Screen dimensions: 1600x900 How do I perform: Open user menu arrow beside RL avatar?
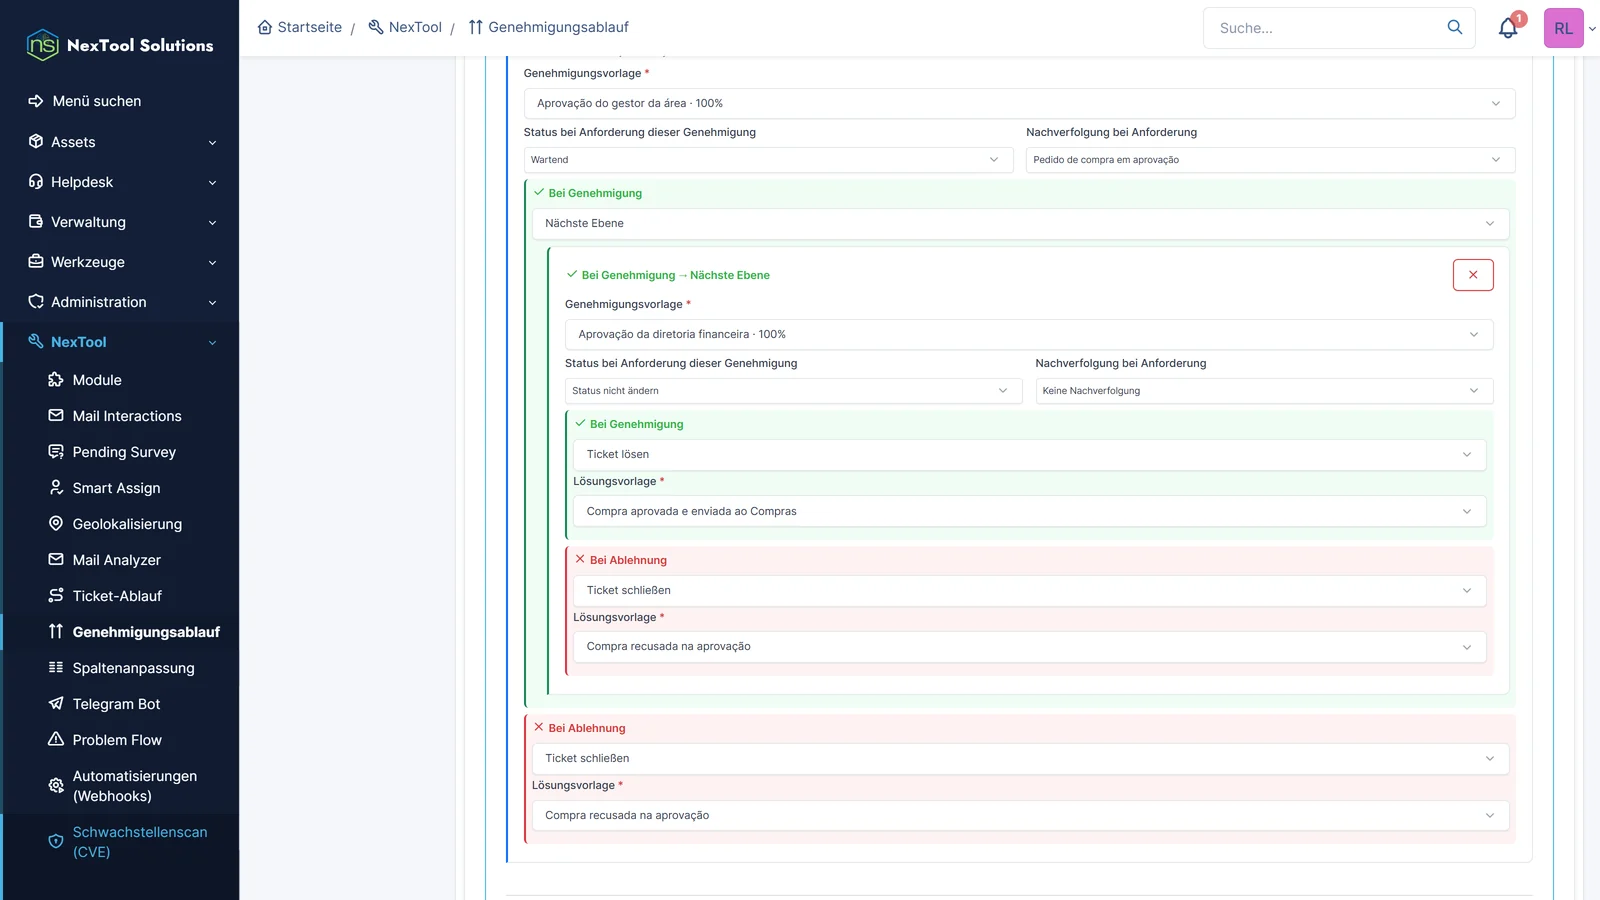(x=1592, y=29)
